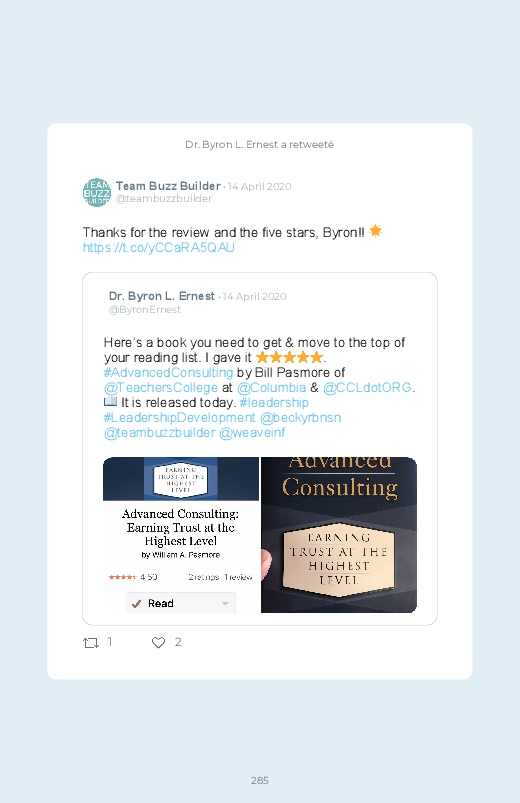520x803 pixels.
Task: Open the #AdvancedConsulting hashtag
Action: click(168, 372)
